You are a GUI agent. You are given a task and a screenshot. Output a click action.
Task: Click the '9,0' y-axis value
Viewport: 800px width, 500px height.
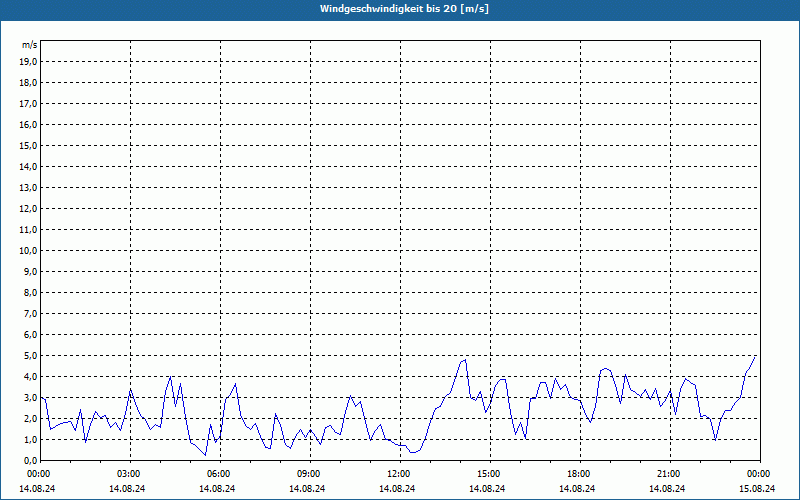[30, 271]
